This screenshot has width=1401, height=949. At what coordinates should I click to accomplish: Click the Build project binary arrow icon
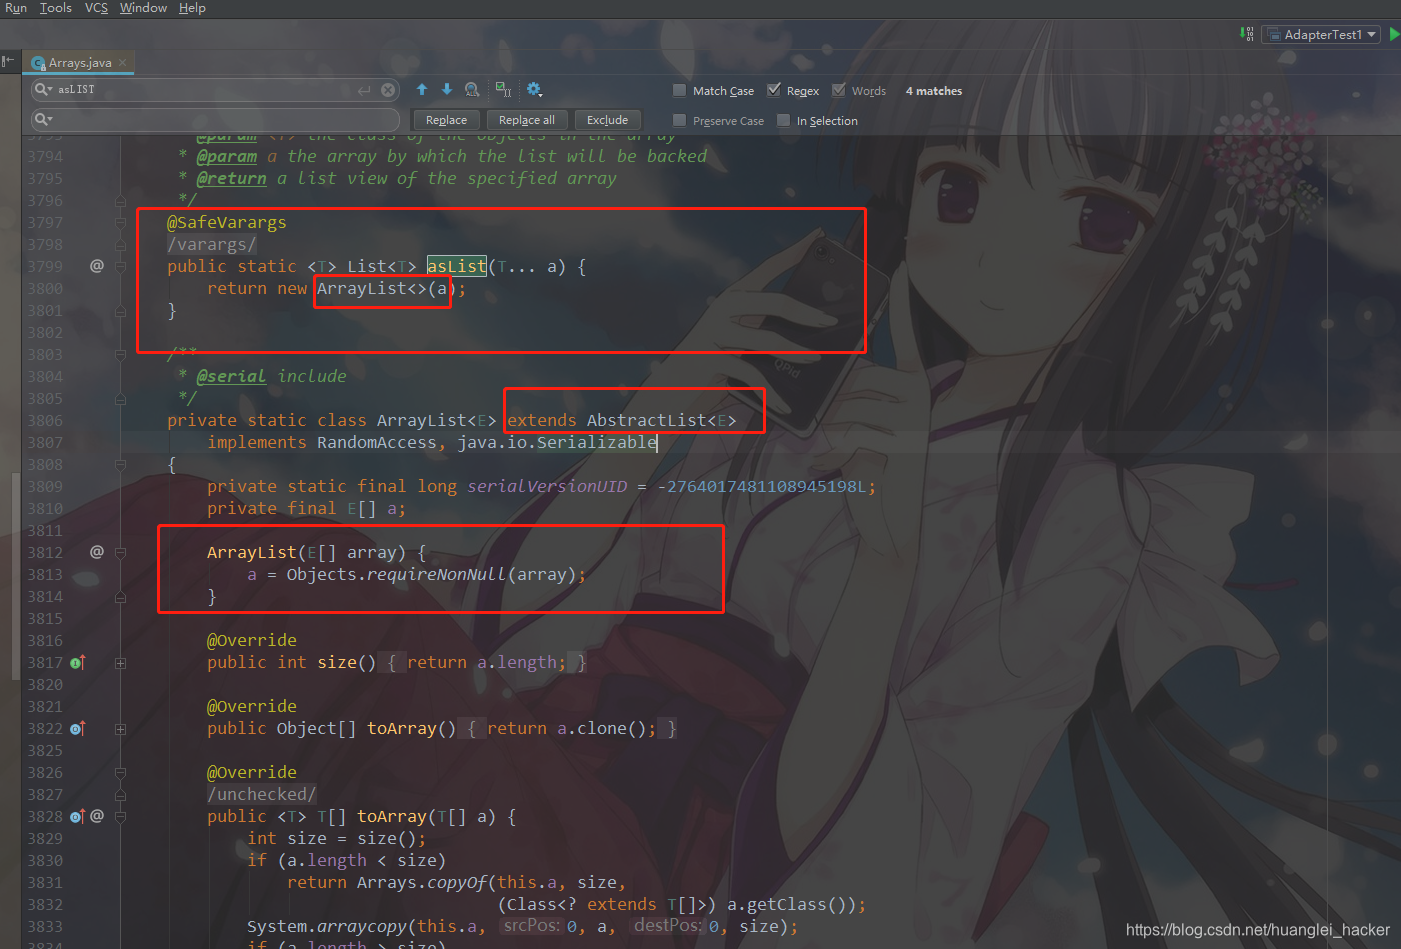click(x=1246, y=34)
